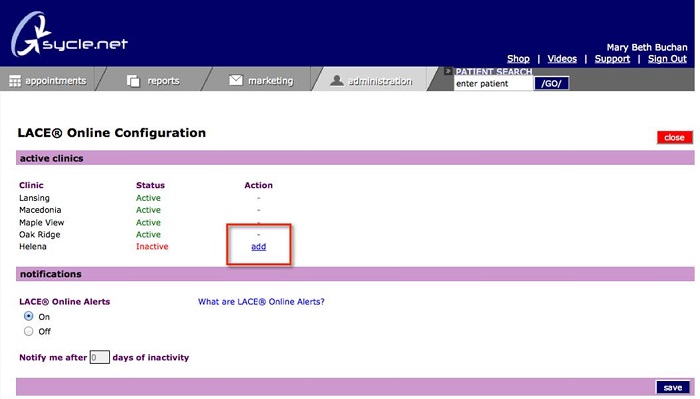The image size is (700, 399).
Task: Click the red close button
Action: [675, 137]
